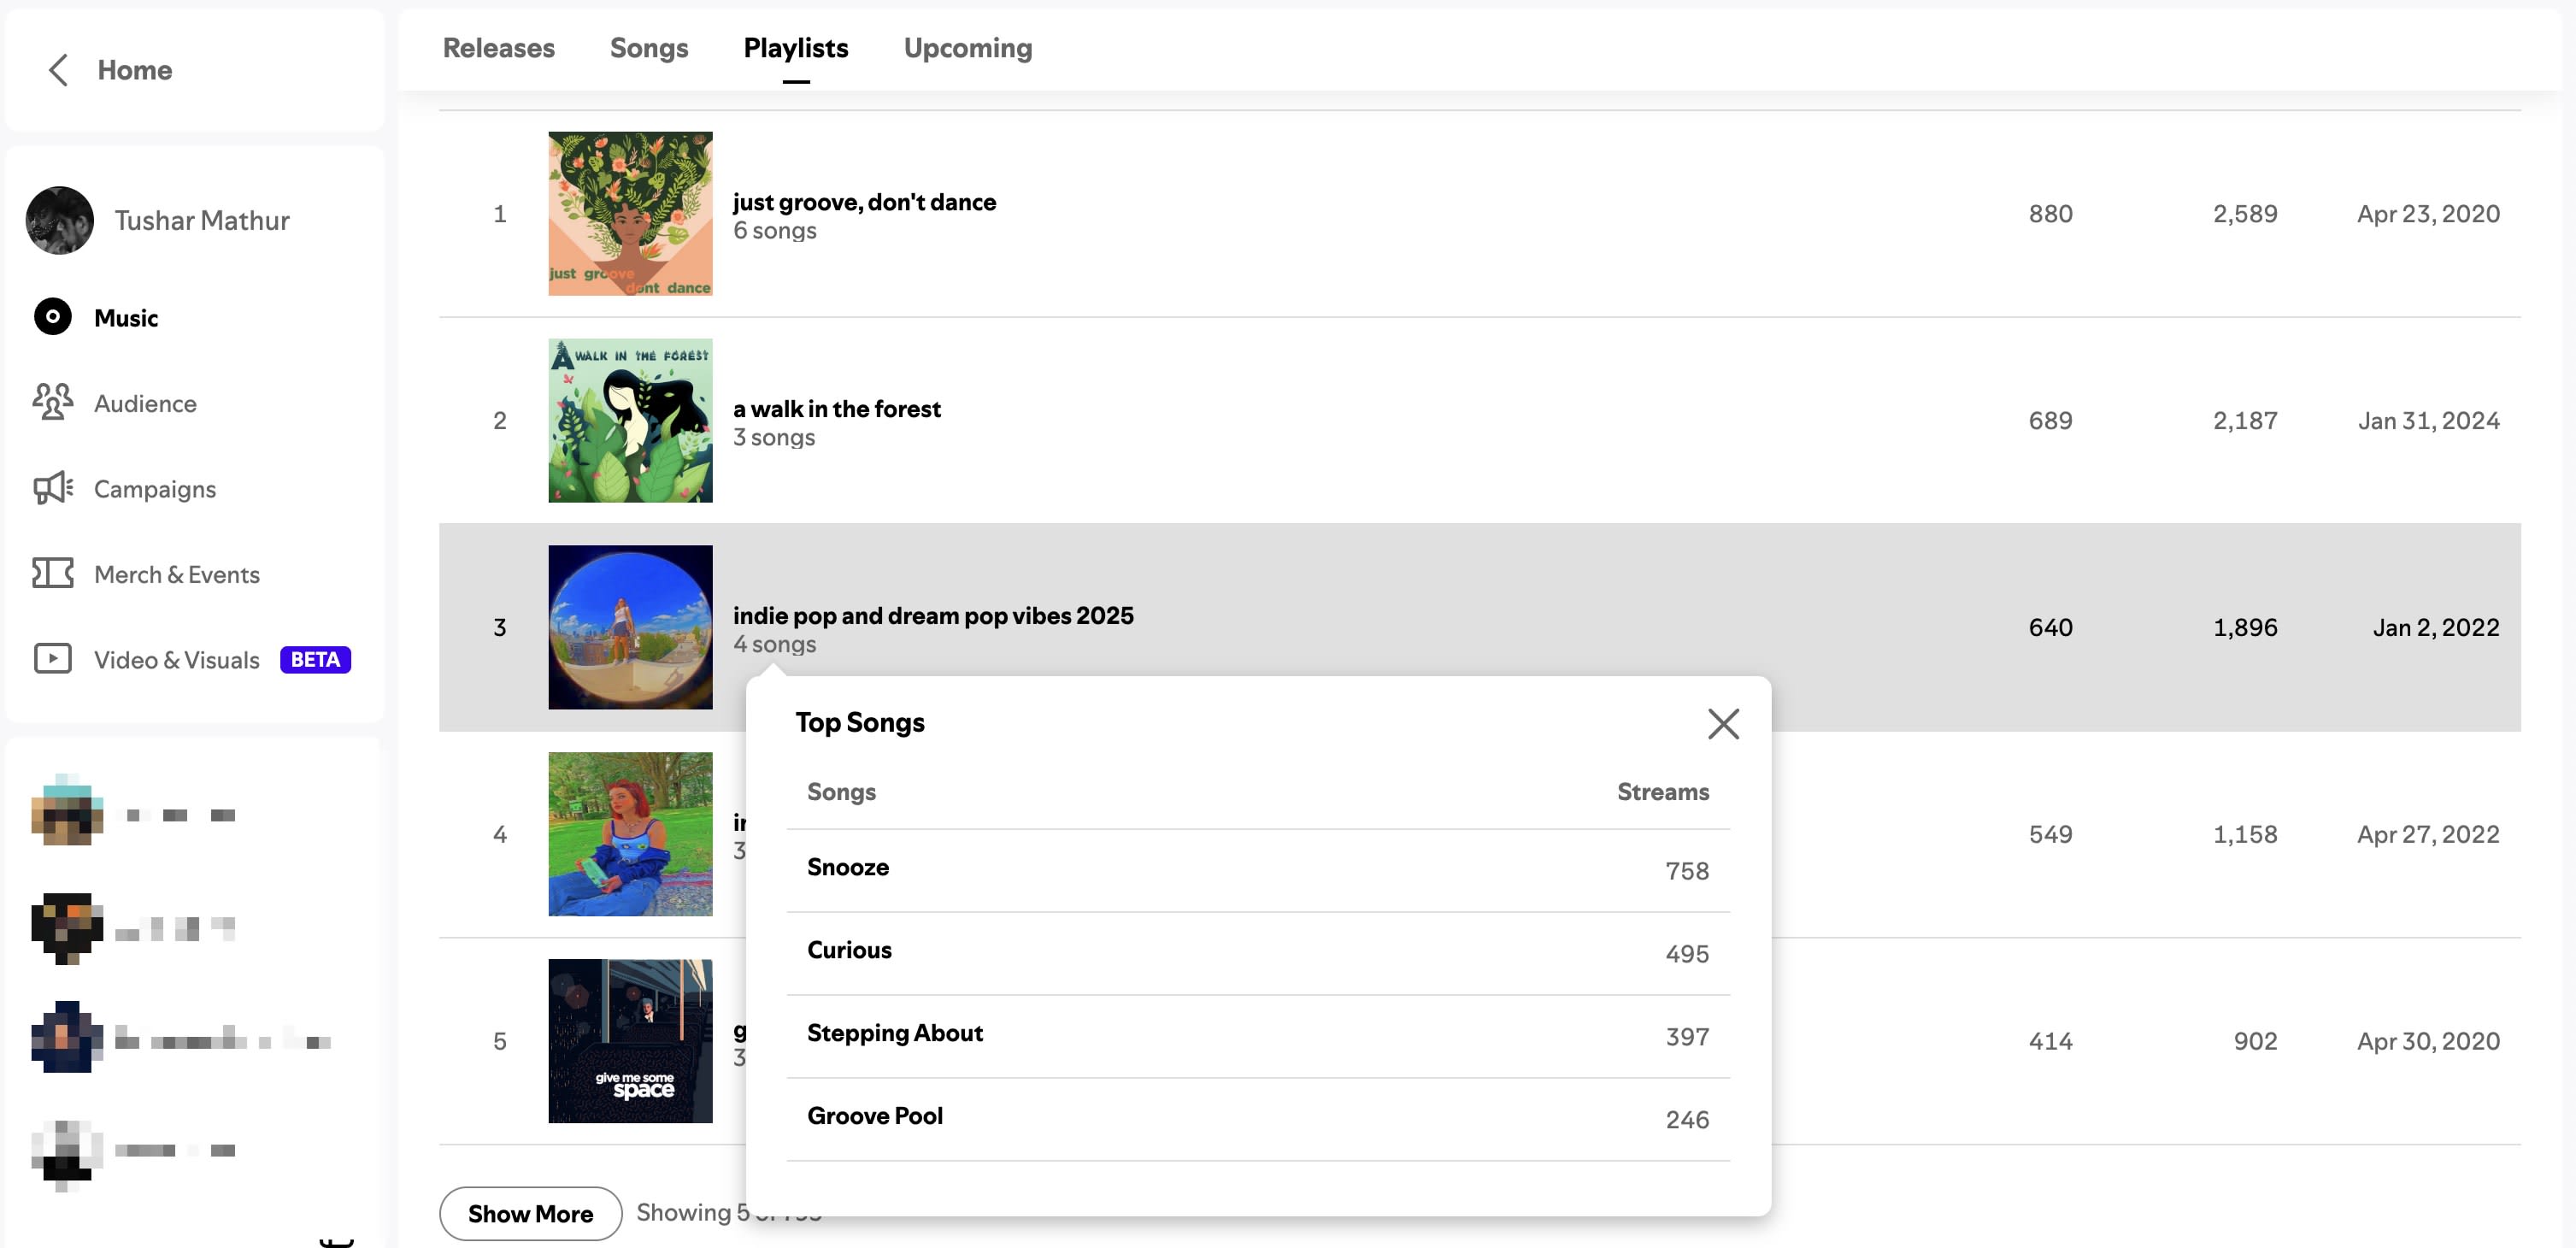Click the back arrow next to Home
Screen dimensions: 2576x1248
coord(58,70)
